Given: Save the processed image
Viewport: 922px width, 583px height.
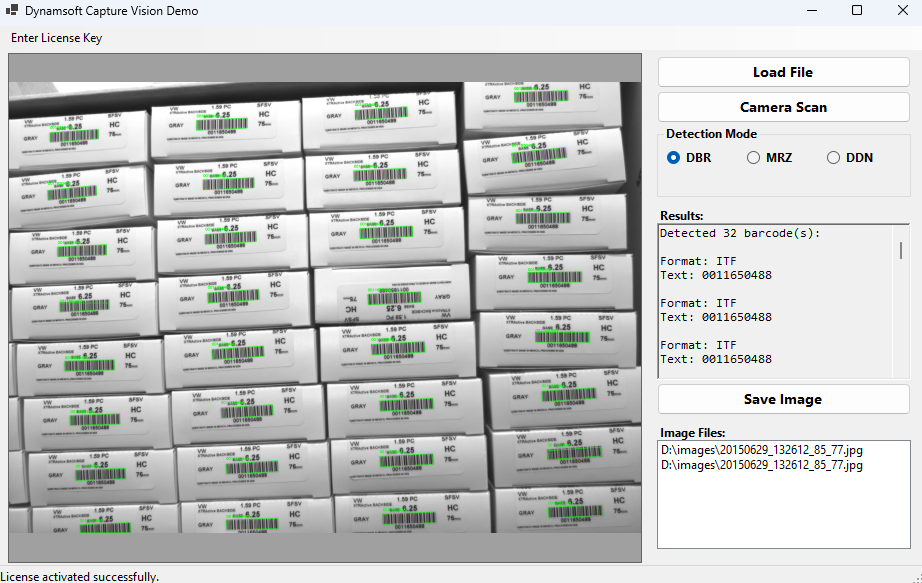Looking at the screenshot, I should pos(783,398).
